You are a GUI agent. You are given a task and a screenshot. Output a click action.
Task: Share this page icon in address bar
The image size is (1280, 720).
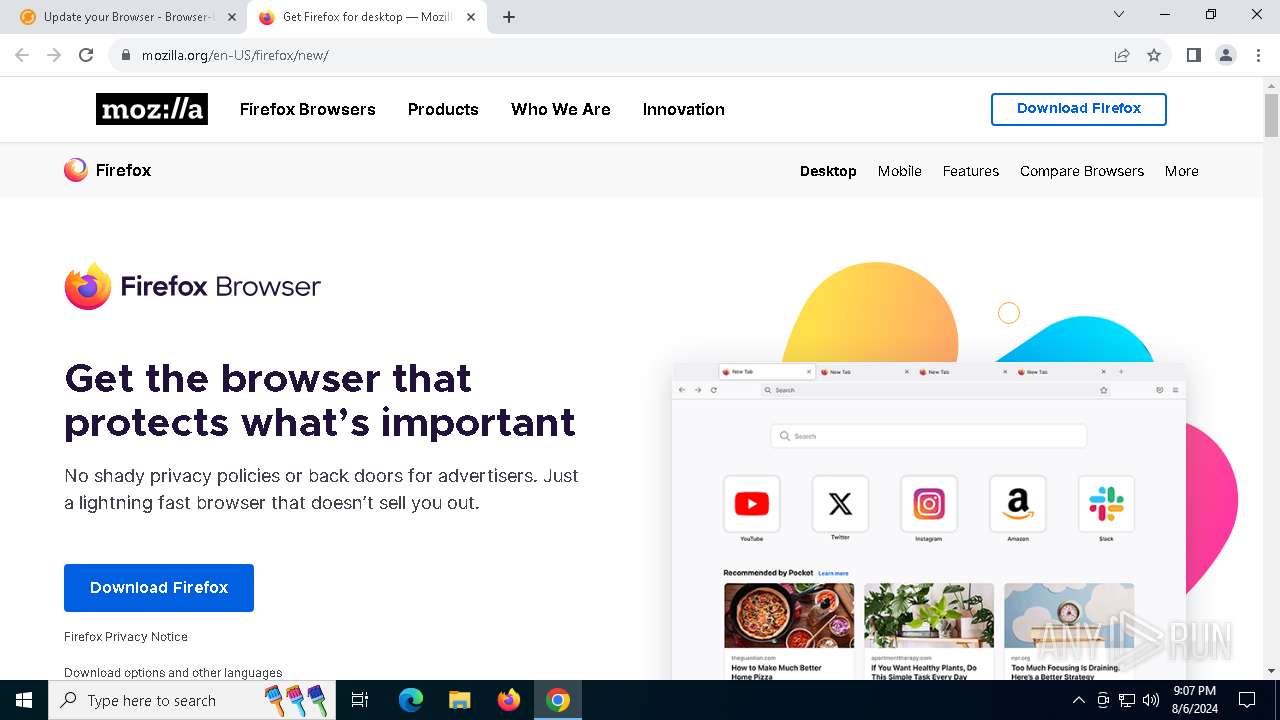click(x=1122, y=55)
